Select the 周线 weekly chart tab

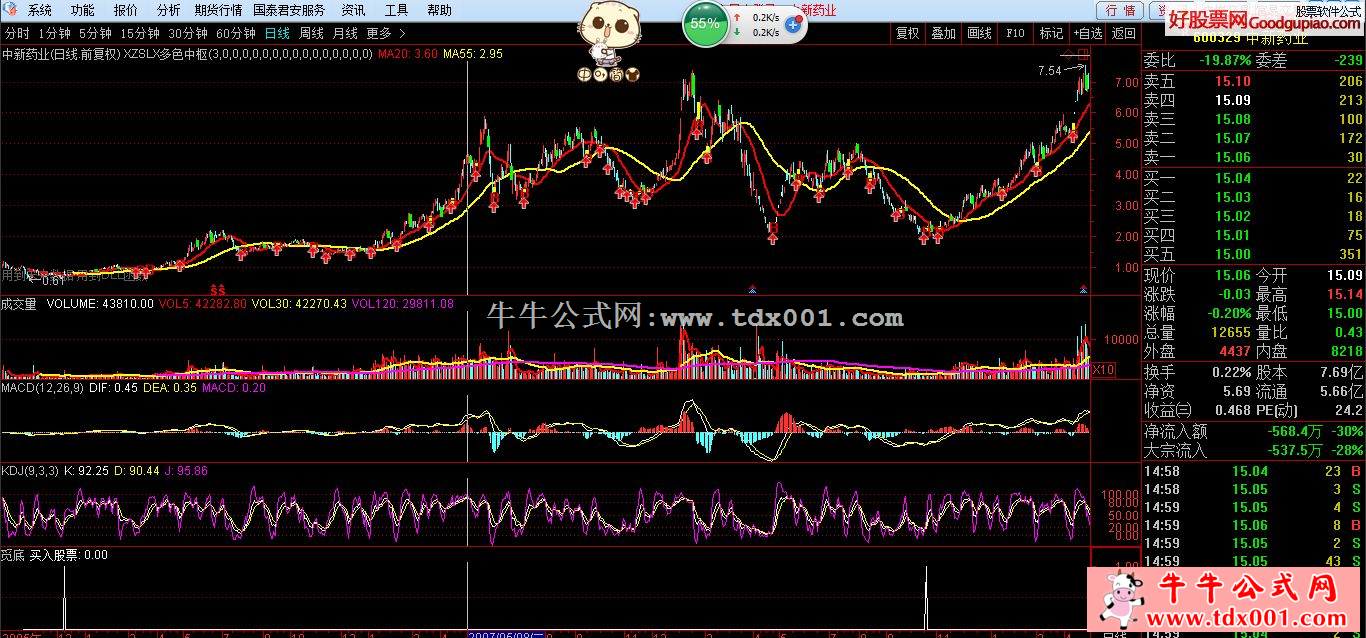(311, 33)
